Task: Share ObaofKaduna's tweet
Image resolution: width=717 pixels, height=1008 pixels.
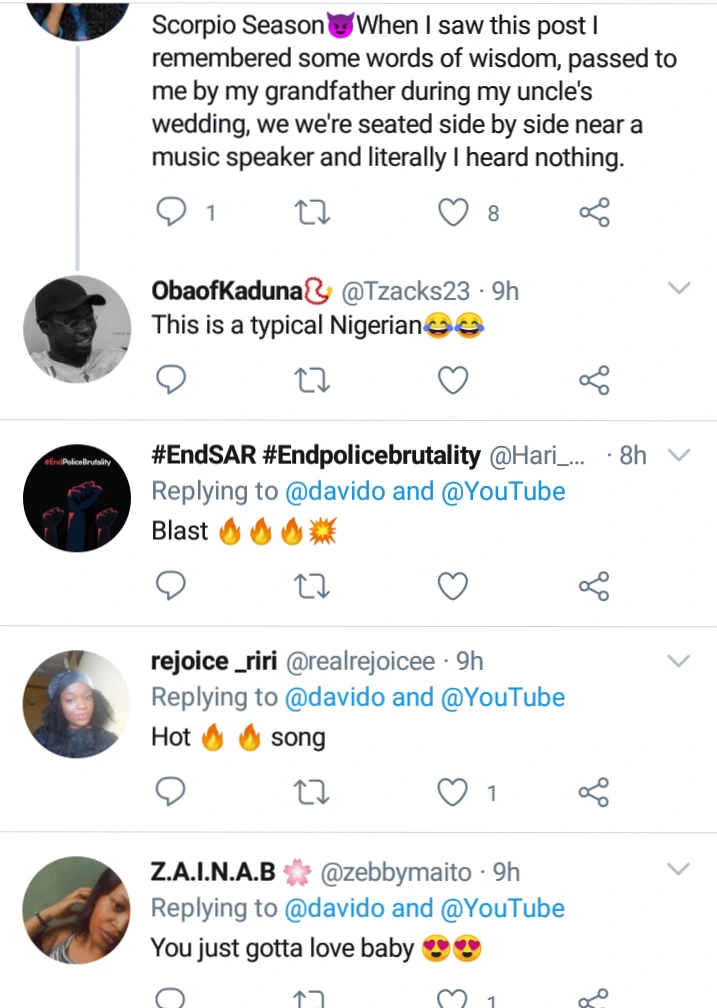Action: tap(594, 380)
